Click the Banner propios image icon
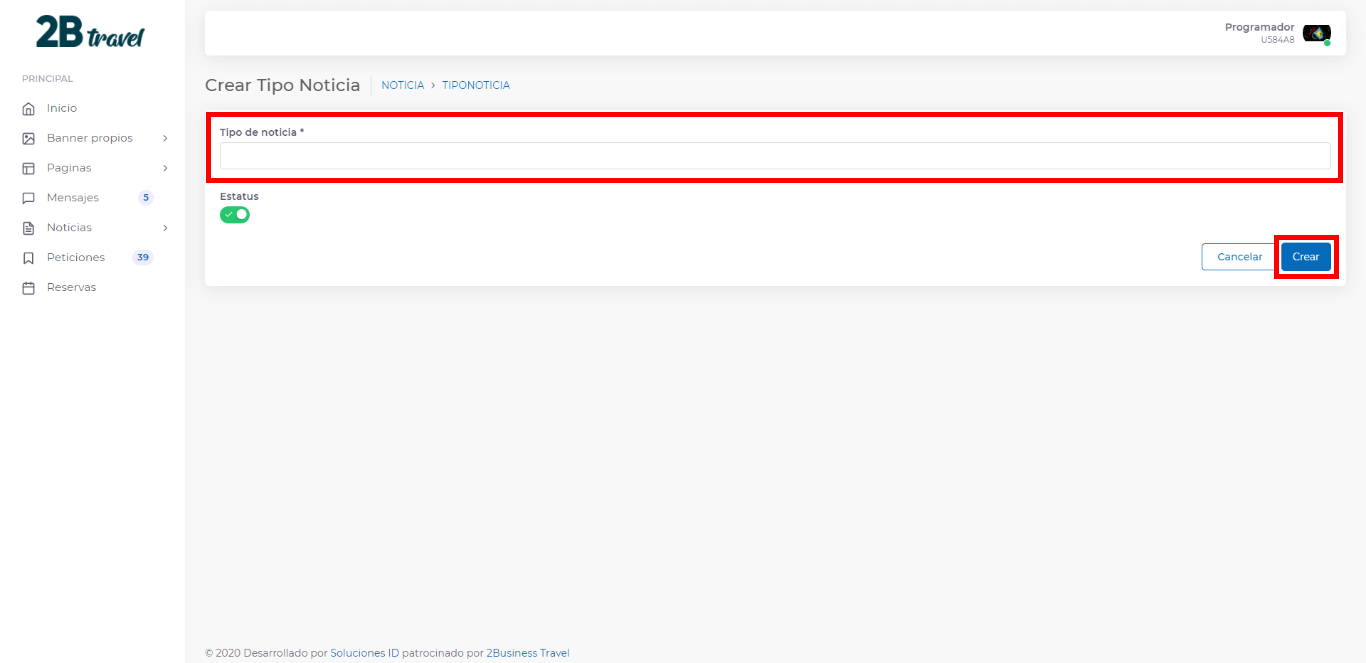Screen dimensions: 1366x663 29,138
